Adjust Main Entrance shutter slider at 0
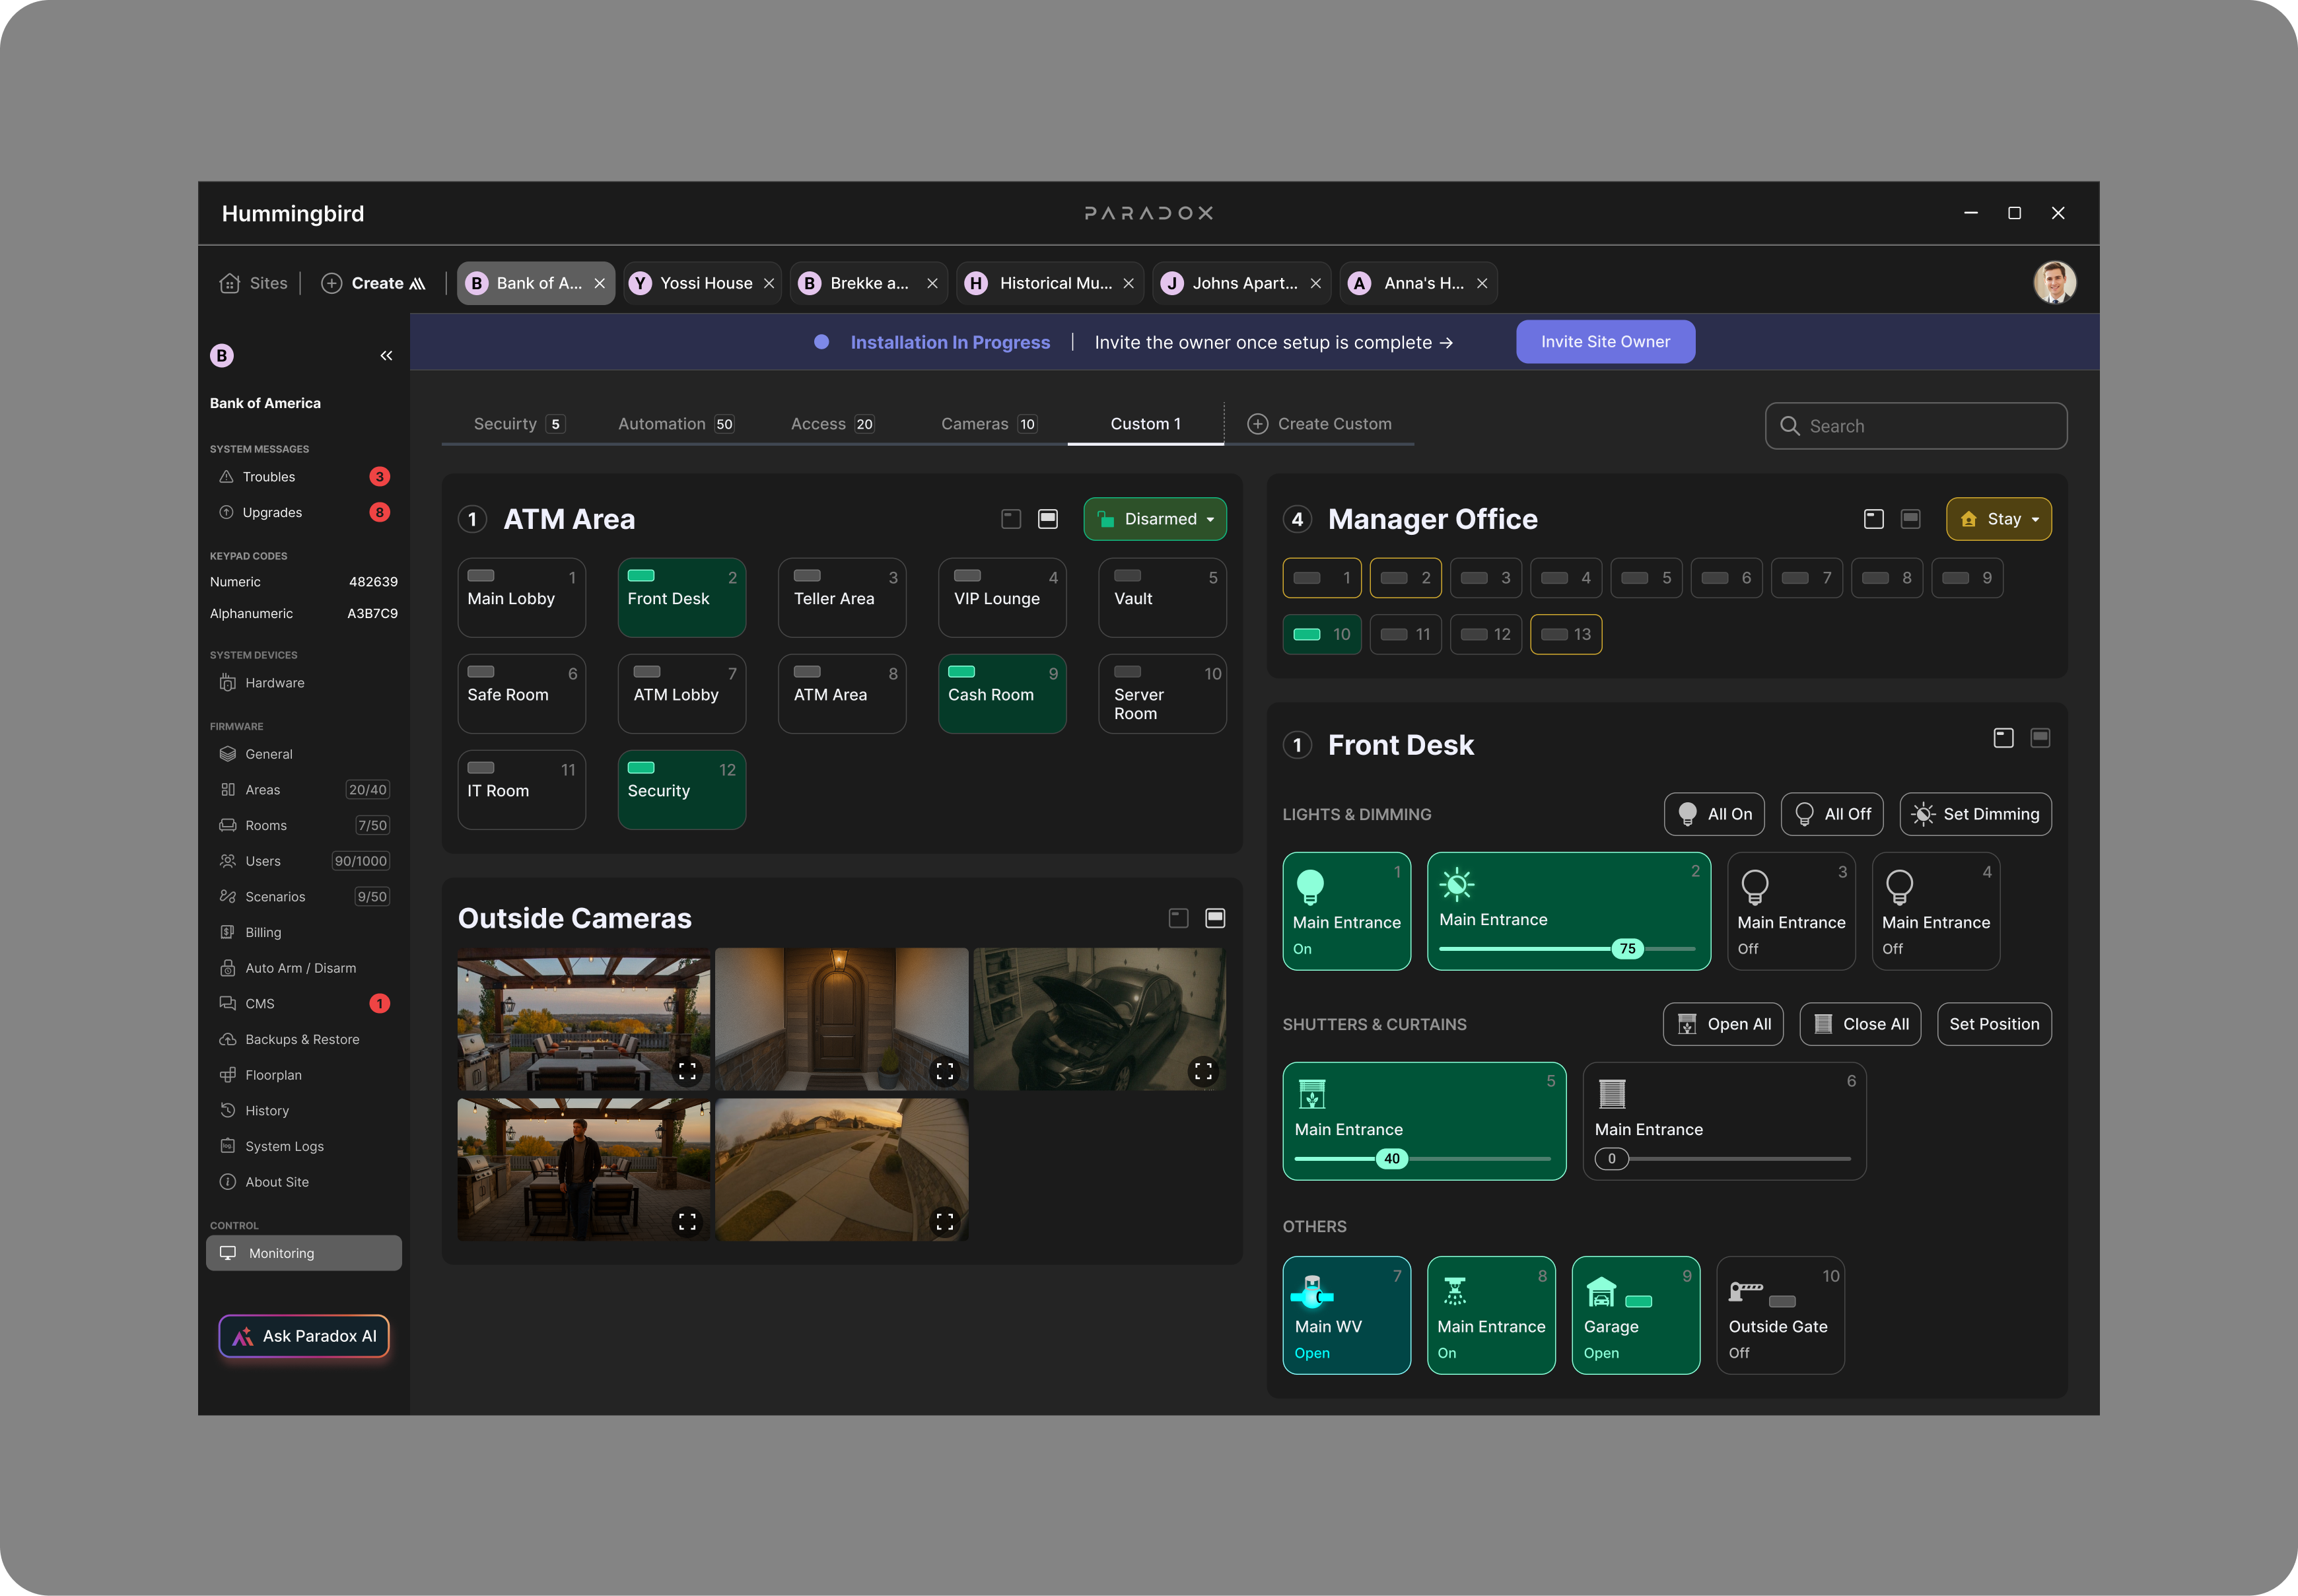Image resolution: width=2298 pixels, height=1596 pixels. (x=1611, y=1159)
